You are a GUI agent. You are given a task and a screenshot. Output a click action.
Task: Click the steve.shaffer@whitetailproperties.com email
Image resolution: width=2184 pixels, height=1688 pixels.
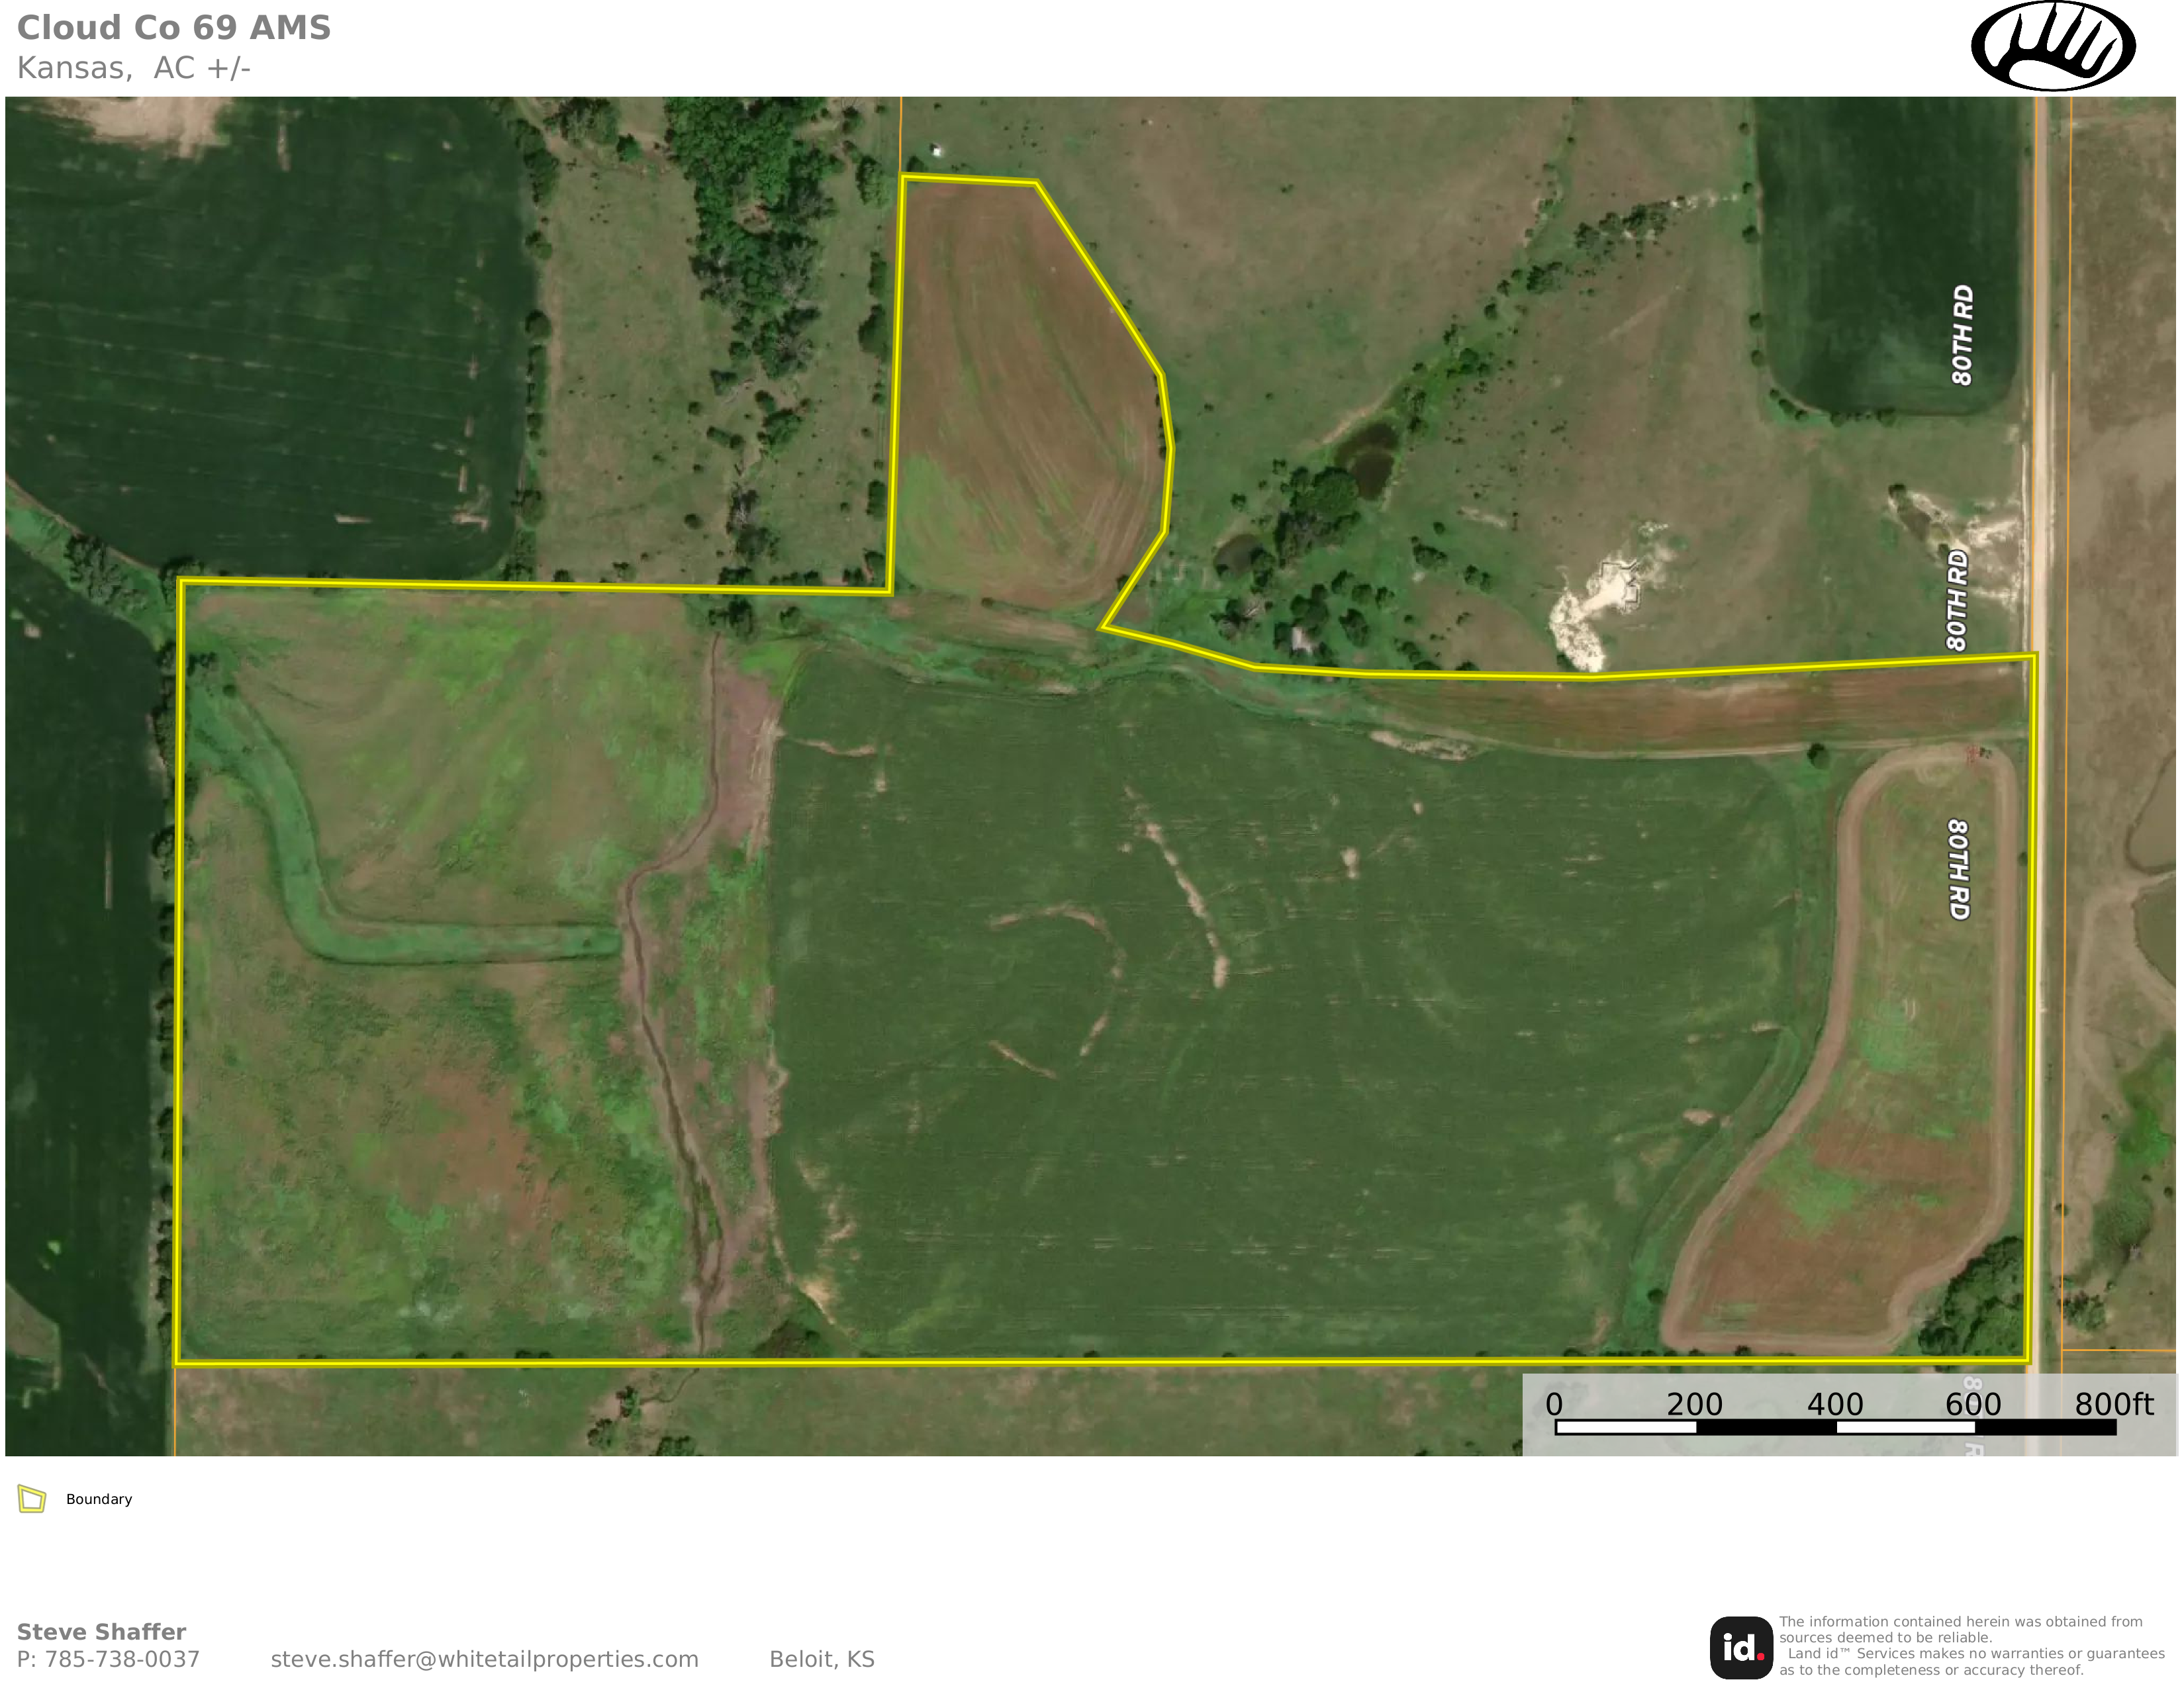[x=484, y=1659]
